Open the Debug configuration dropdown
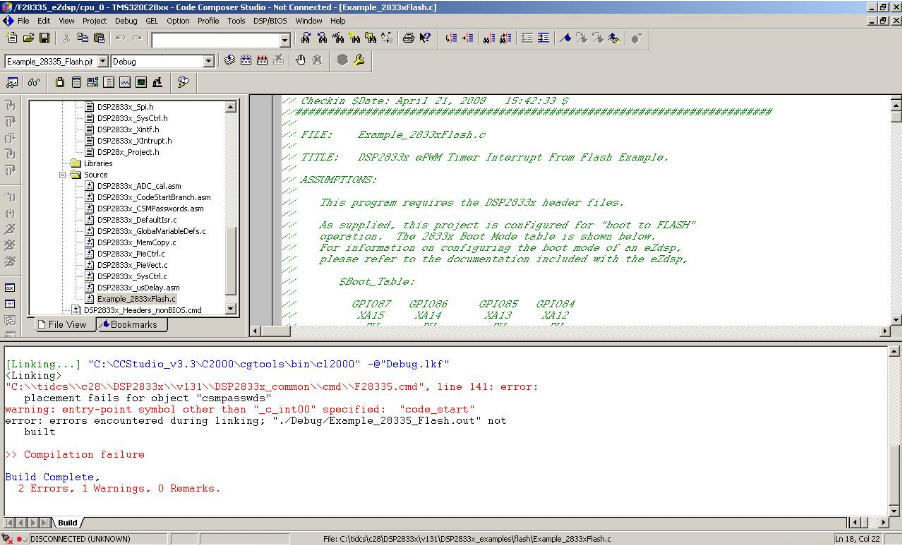 (208, 61)
